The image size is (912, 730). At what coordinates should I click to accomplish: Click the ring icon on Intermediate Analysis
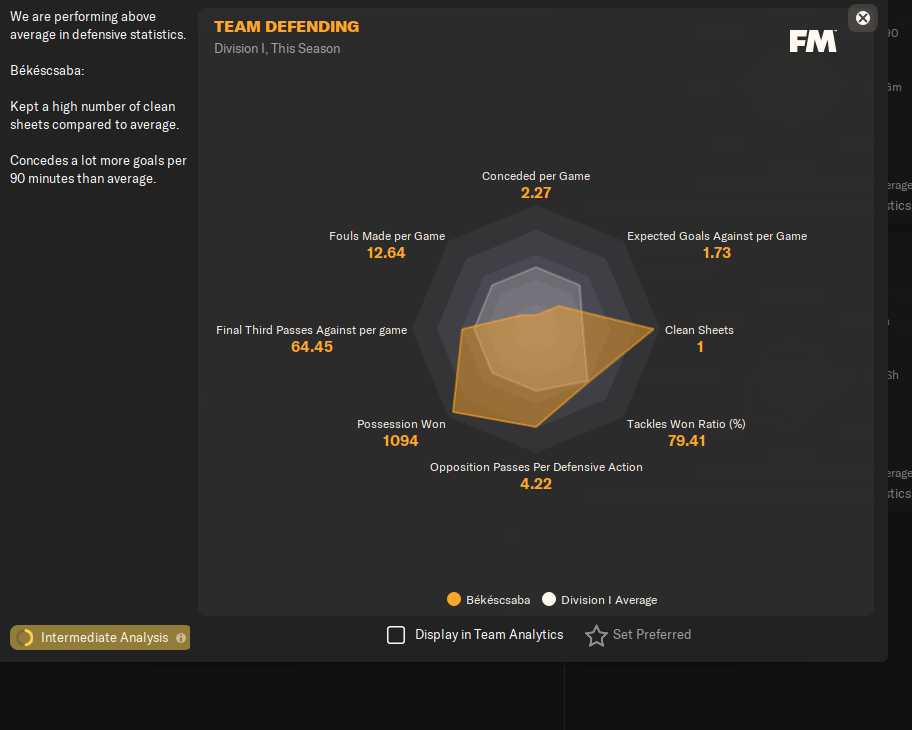25,638
